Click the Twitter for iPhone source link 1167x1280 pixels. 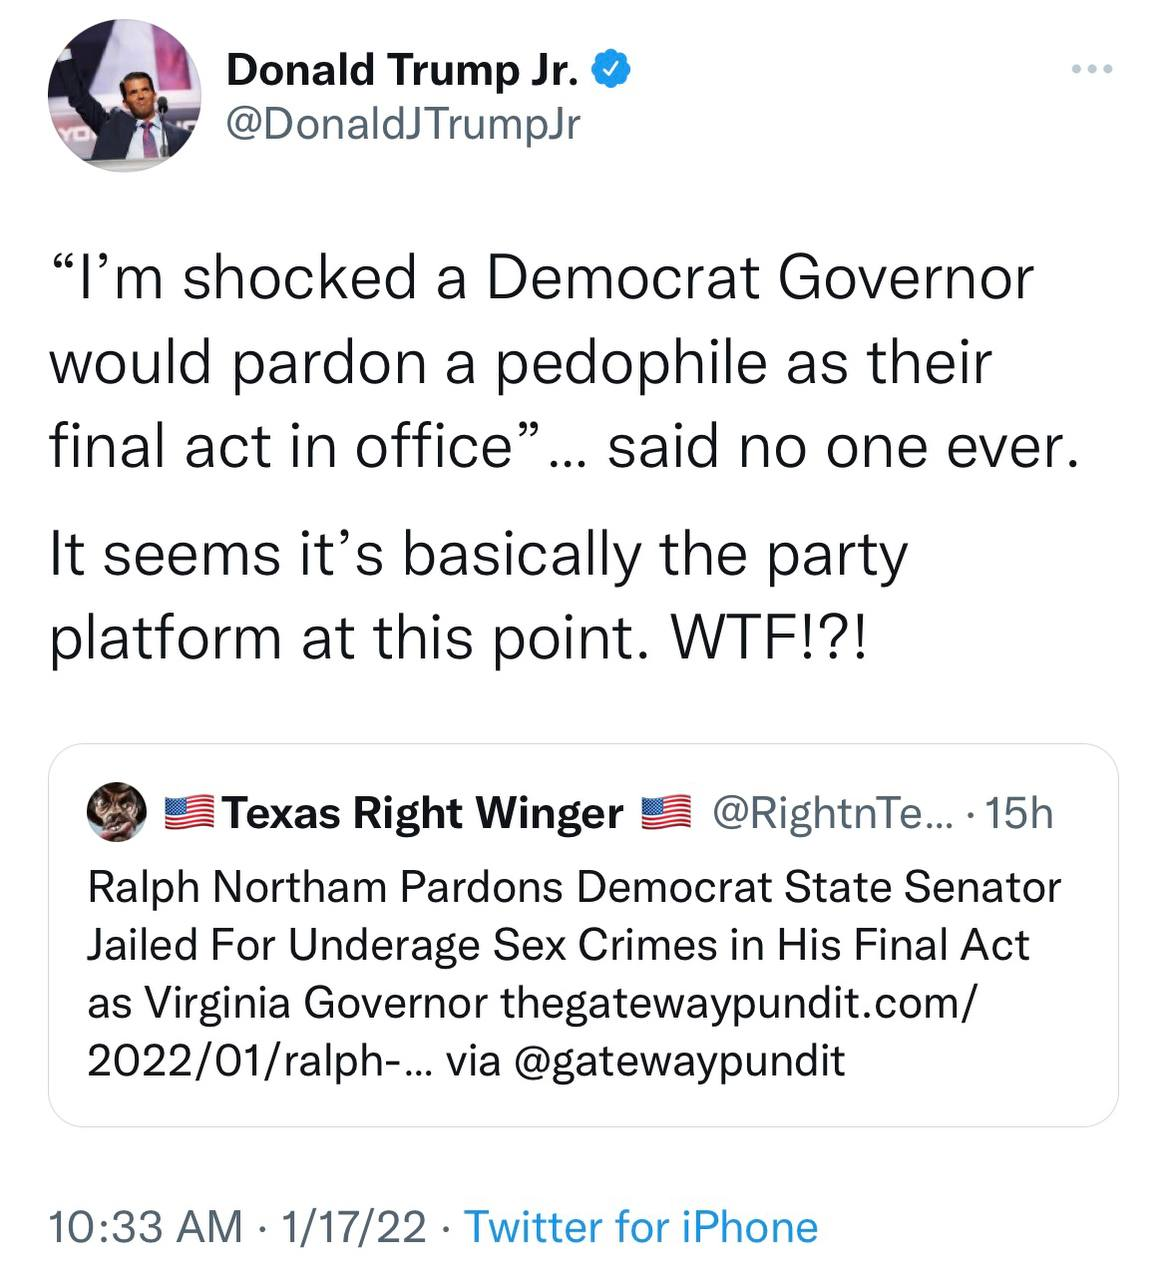point(641,1227)
